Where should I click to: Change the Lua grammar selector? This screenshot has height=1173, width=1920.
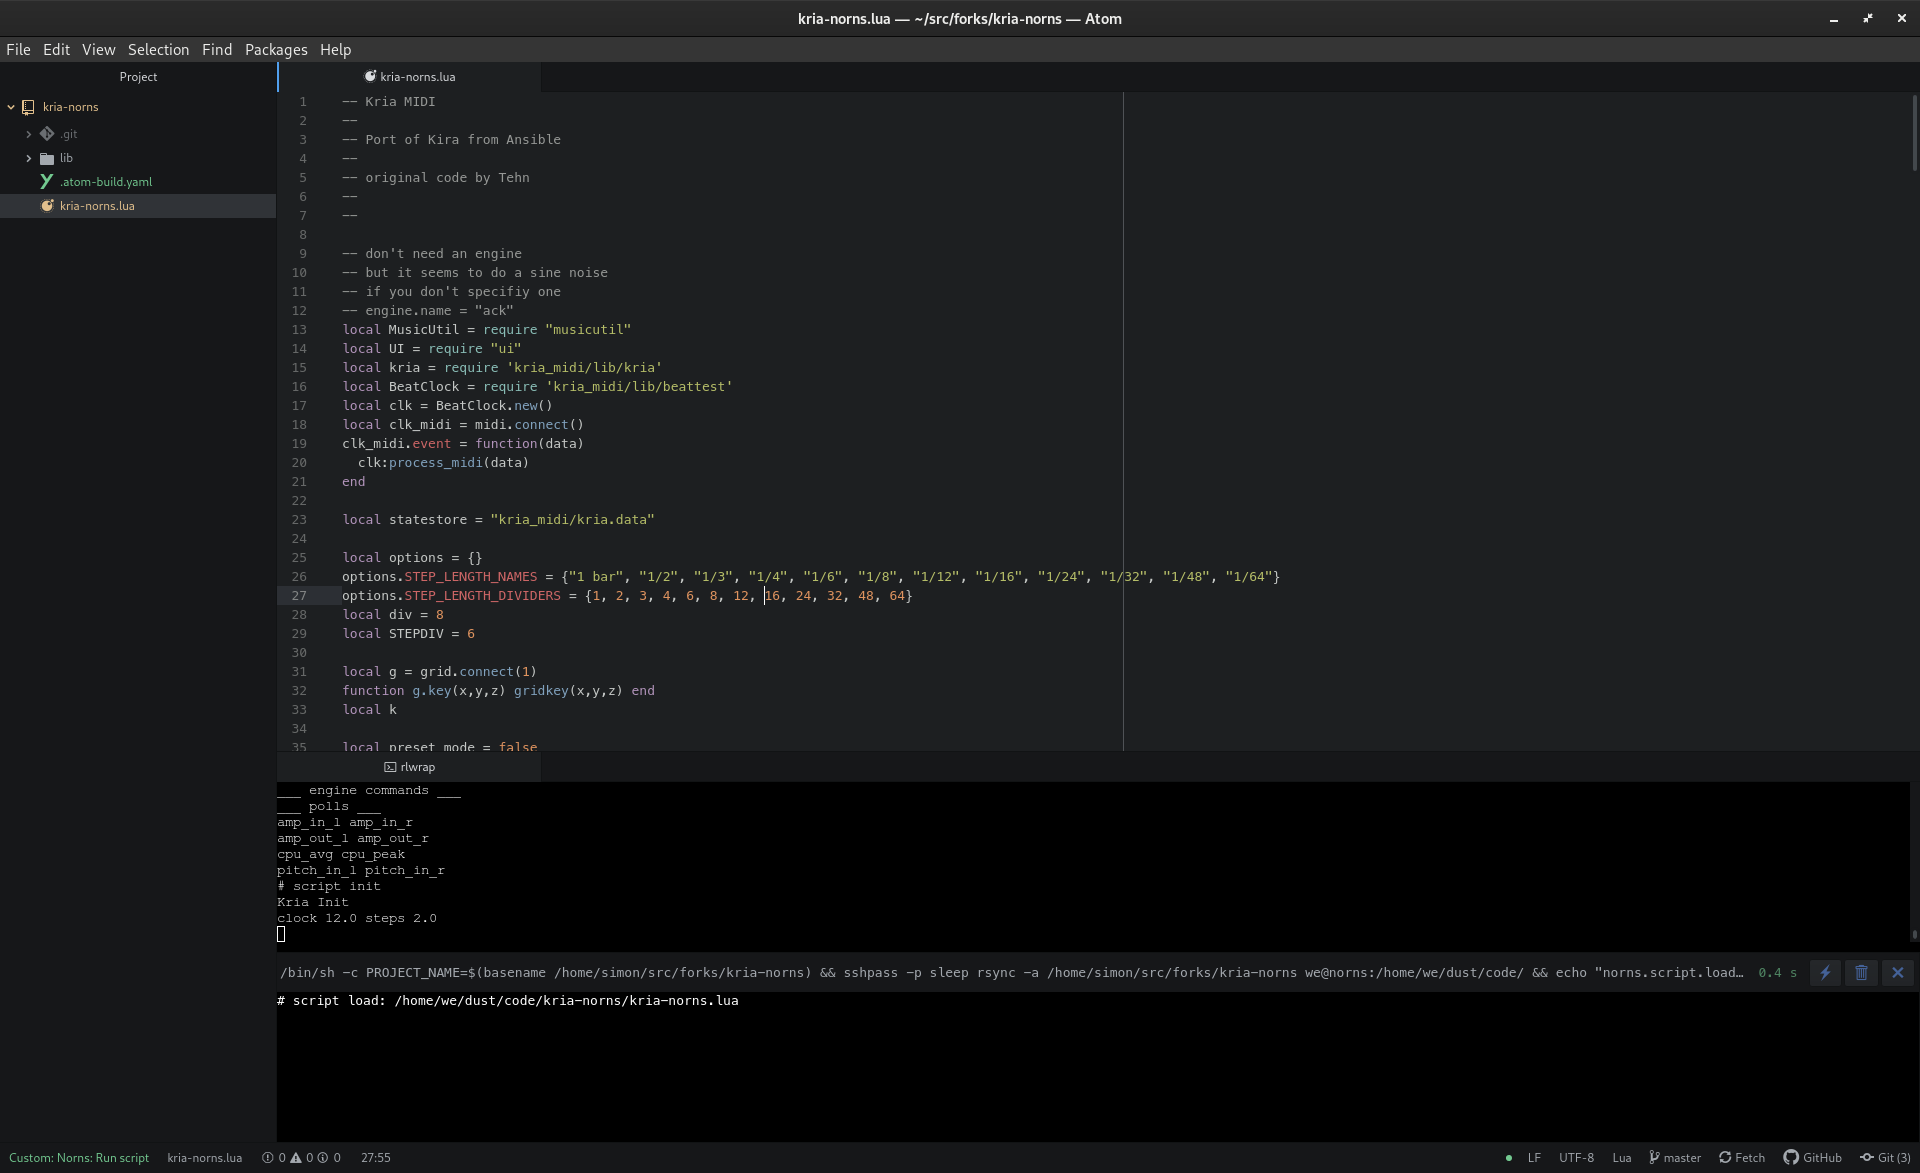[x=1621, y=1157]
